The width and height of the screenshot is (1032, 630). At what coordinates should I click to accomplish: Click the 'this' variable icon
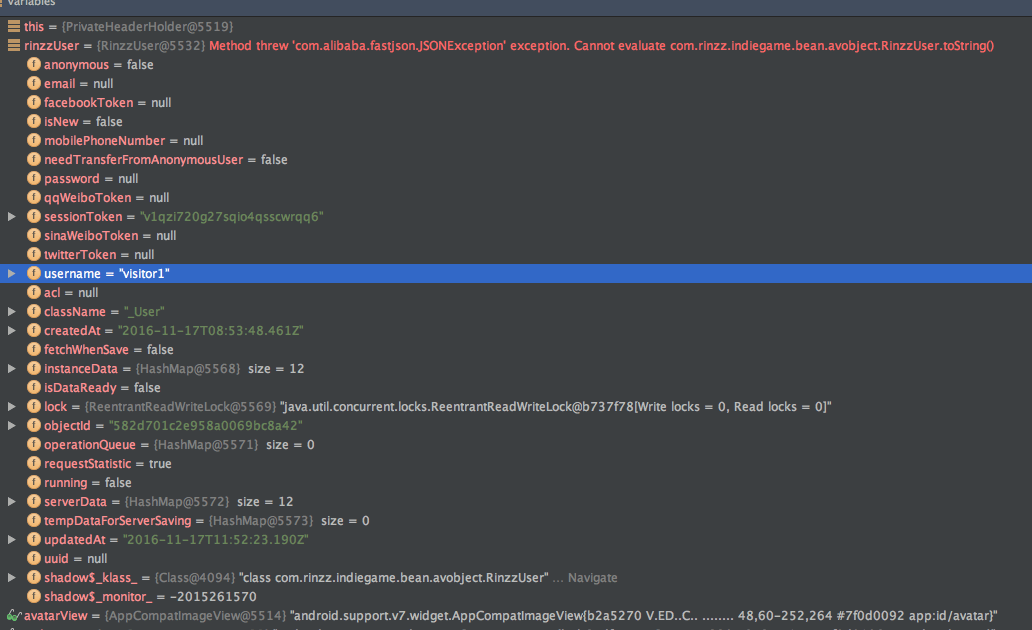(13, 27)
